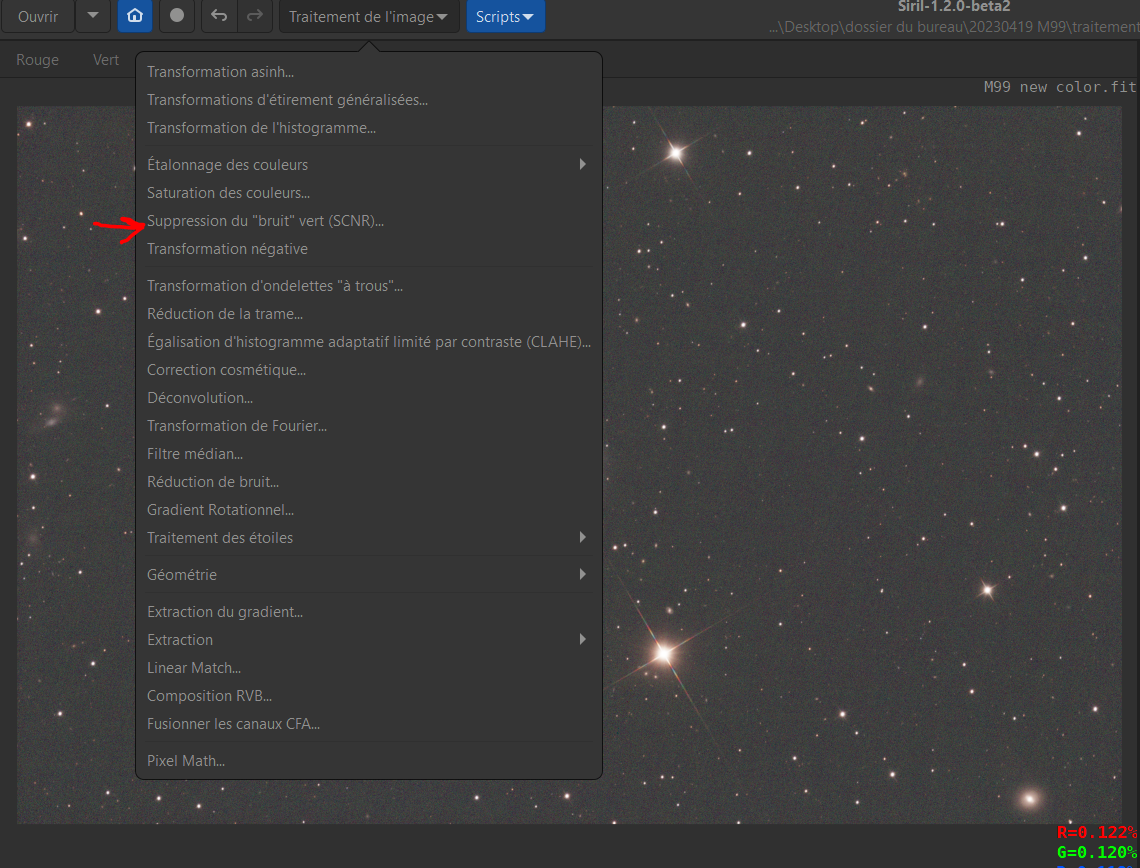Click the round livestack record icon
Image resolution: width=1140 pixels, height=868 pixels.
pyautogui.click(x=177, y=16)
